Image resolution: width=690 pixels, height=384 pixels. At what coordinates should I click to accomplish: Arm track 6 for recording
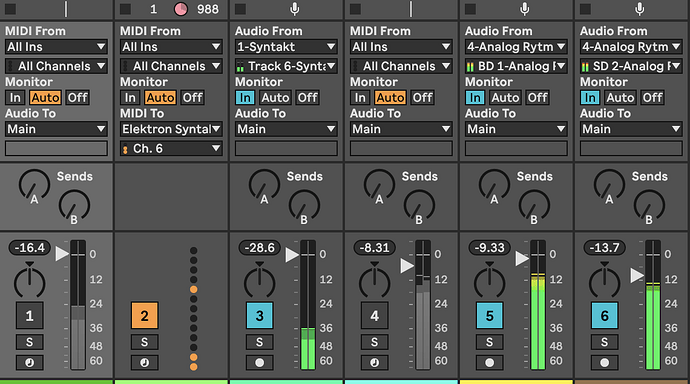tap(605, 362)
